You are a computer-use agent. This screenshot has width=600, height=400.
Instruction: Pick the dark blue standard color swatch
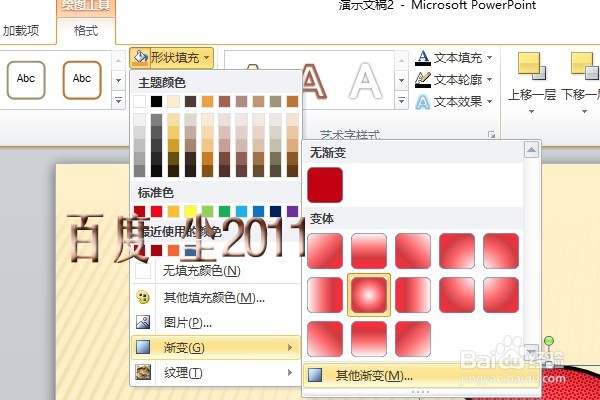point(276,211)
